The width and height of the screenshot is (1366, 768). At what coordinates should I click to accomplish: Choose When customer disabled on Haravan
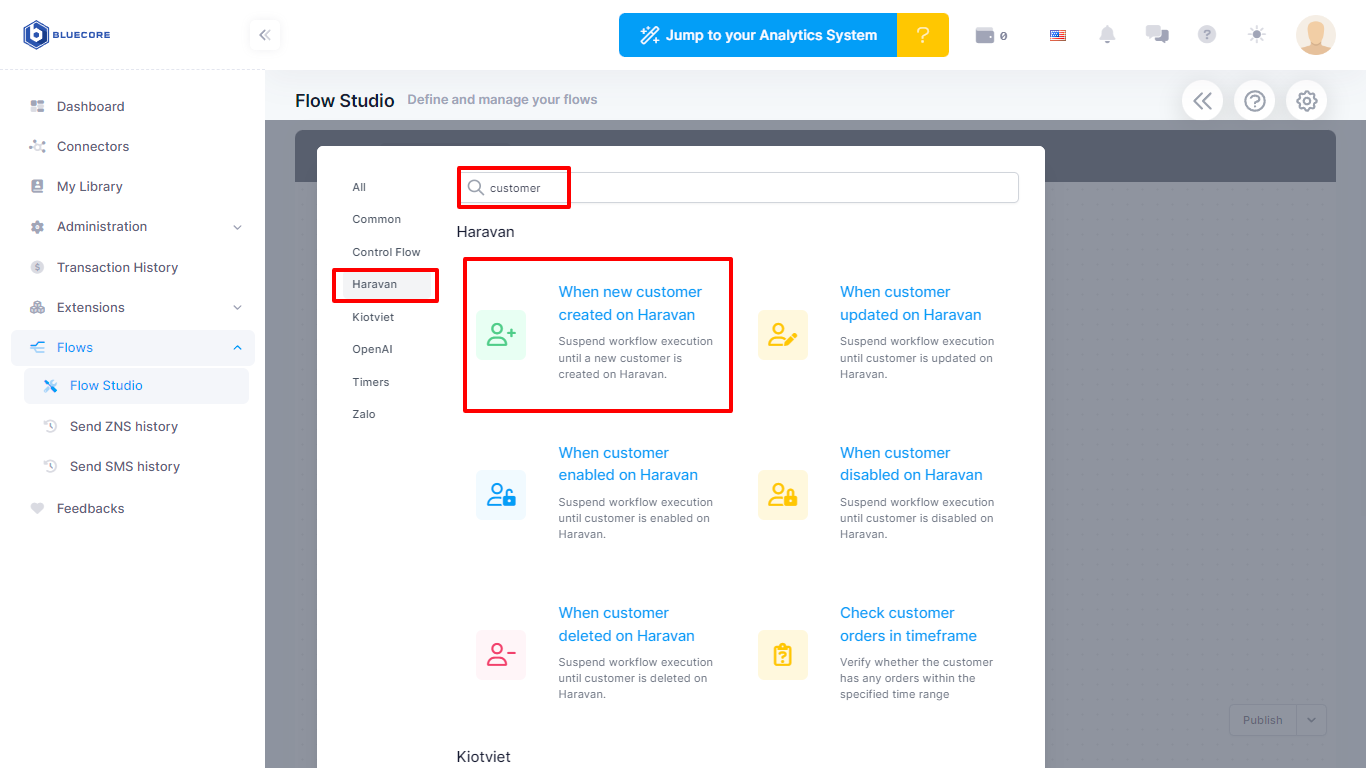[x=880, y=494]
